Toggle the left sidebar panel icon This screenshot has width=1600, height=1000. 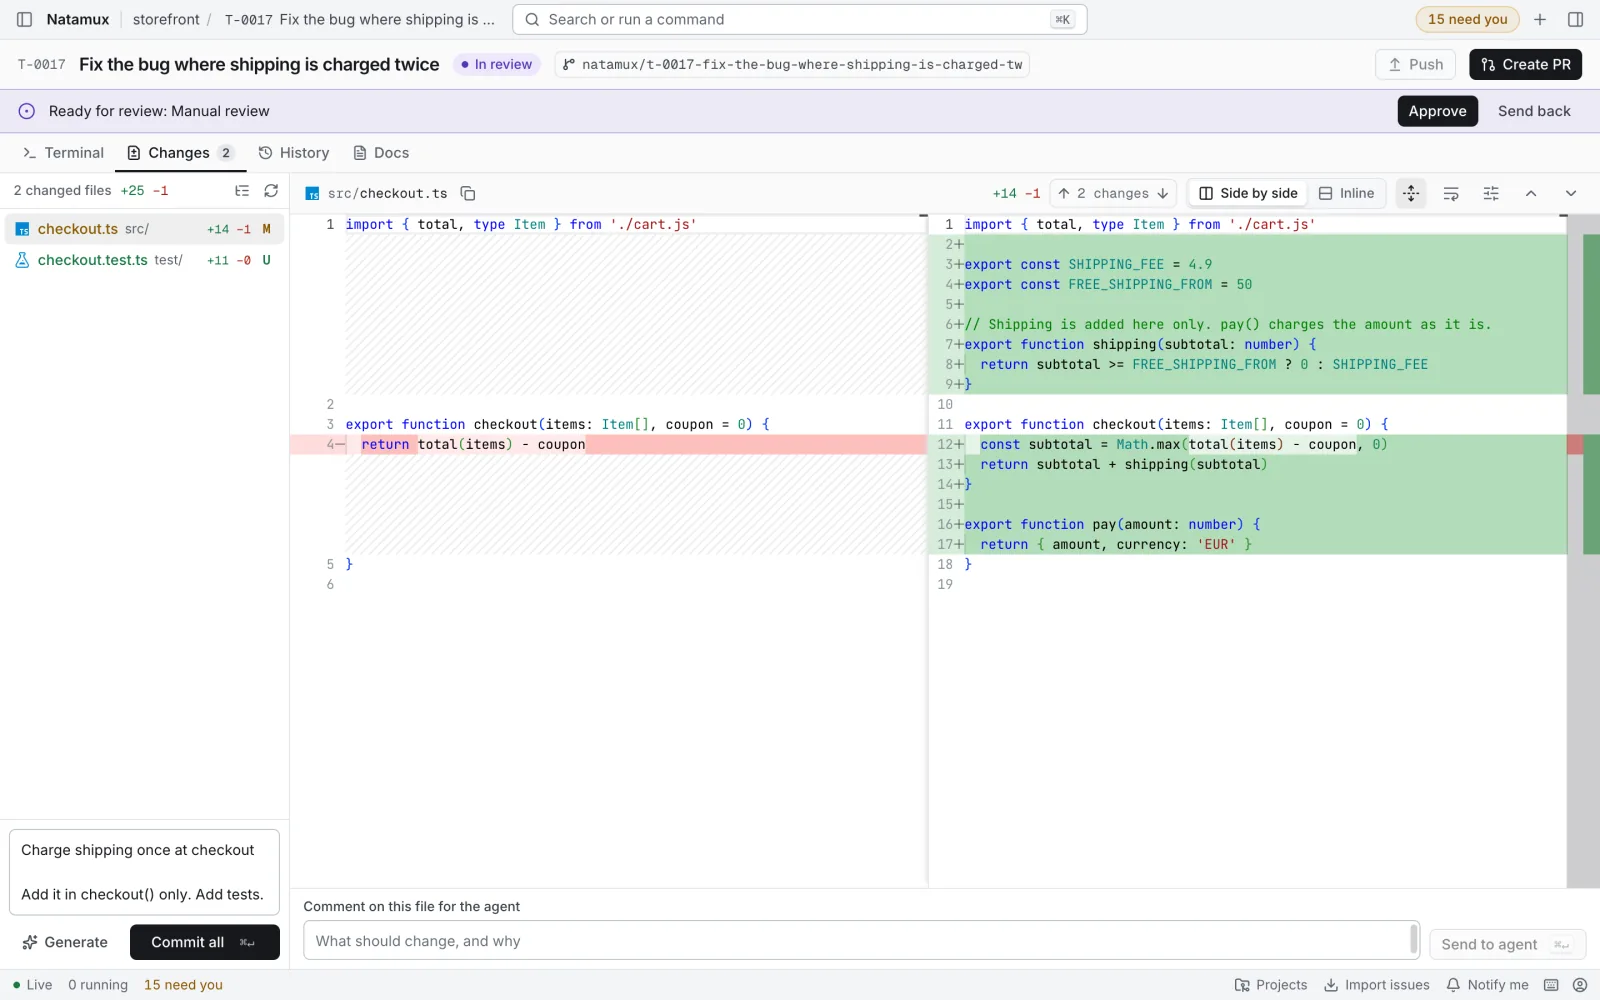tap(25, 19)
